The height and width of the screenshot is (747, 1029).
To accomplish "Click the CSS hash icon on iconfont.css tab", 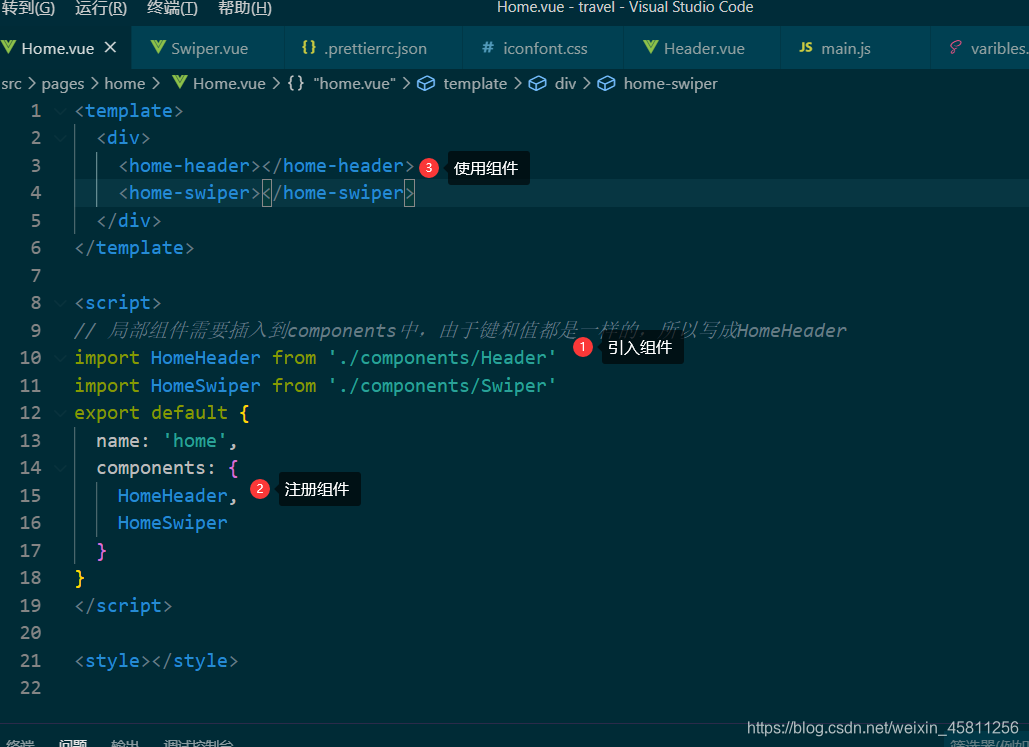I will (488, 47).
